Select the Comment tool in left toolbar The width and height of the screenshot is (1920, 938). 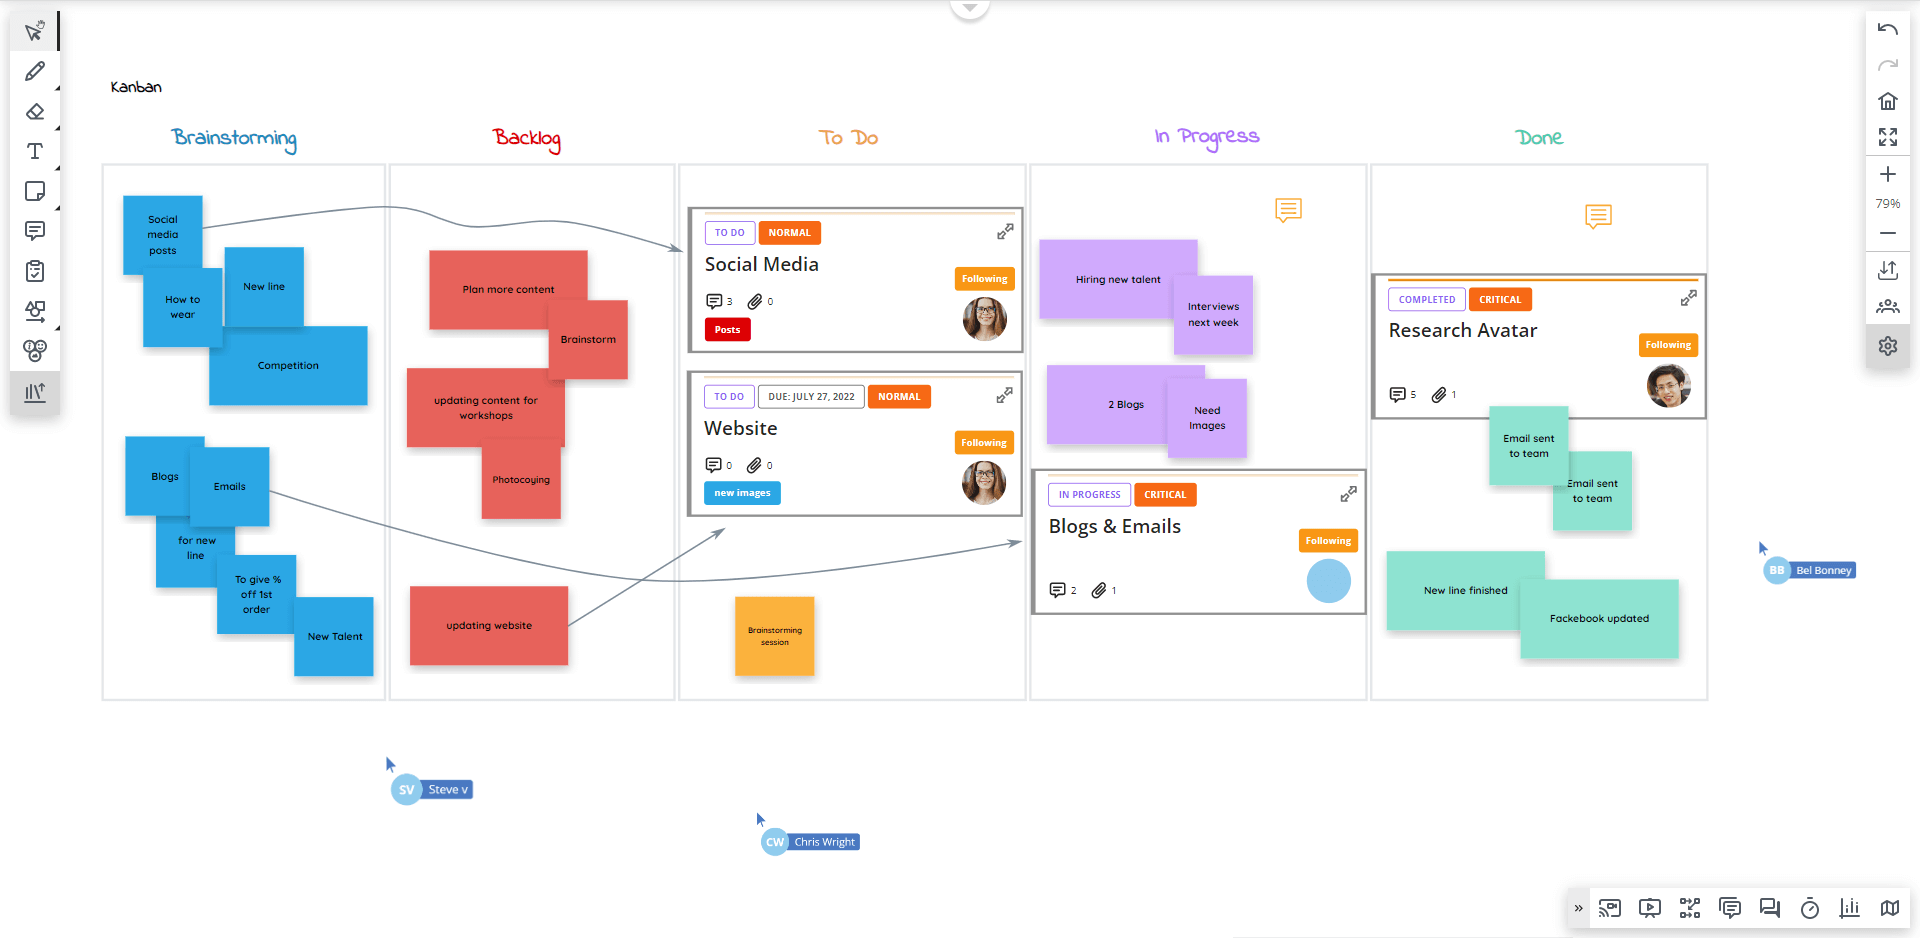click(35, 231)
